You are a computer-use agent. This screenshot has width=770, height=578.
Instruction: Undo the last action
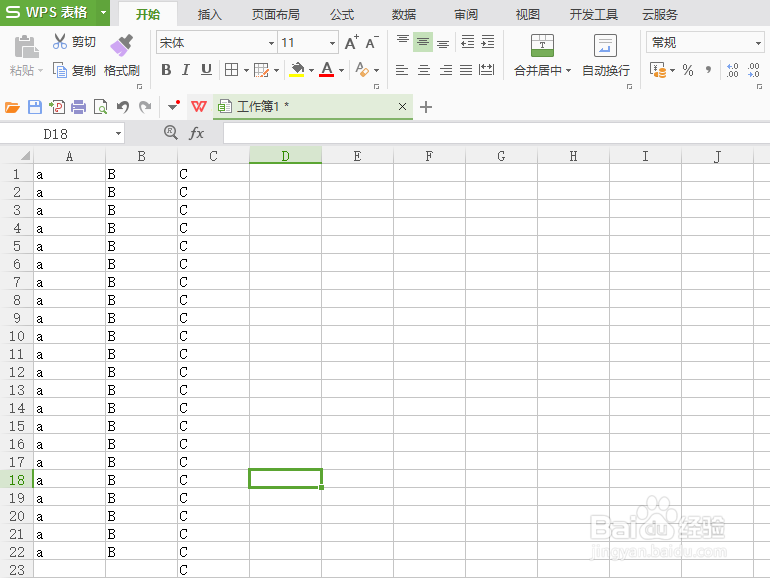point(123,107)
